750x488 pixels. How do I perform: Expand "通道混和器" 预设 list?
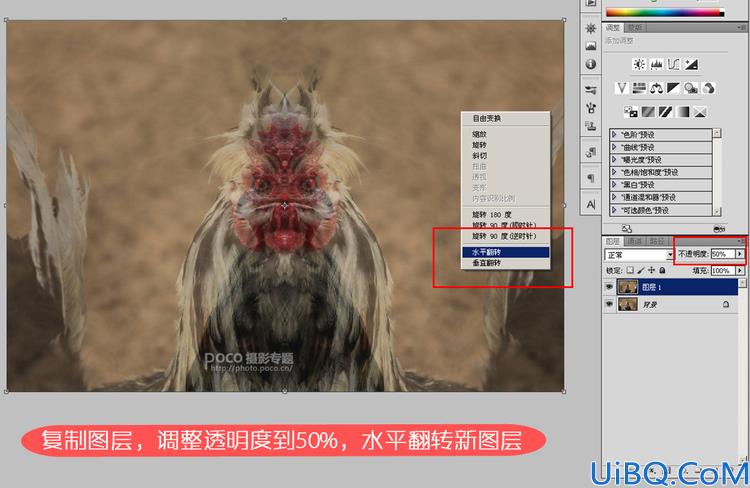614,197
